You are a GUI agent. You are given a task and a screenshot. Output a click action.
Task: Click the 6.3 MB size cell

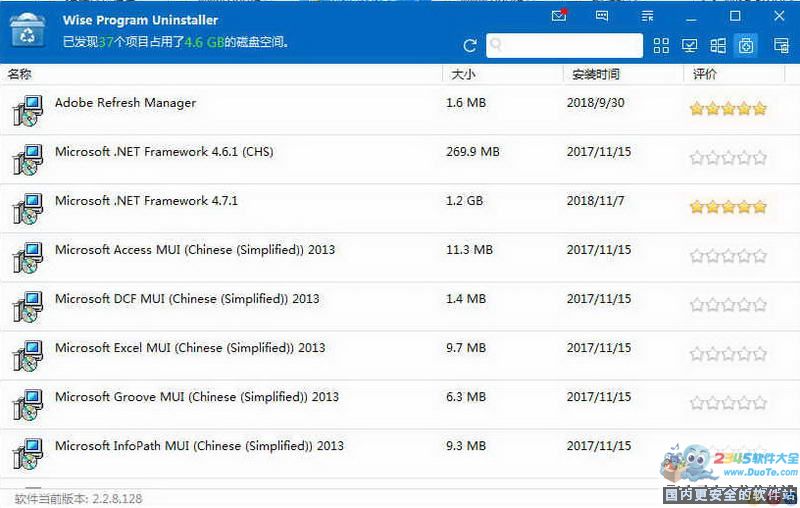[x=466, y=396]
